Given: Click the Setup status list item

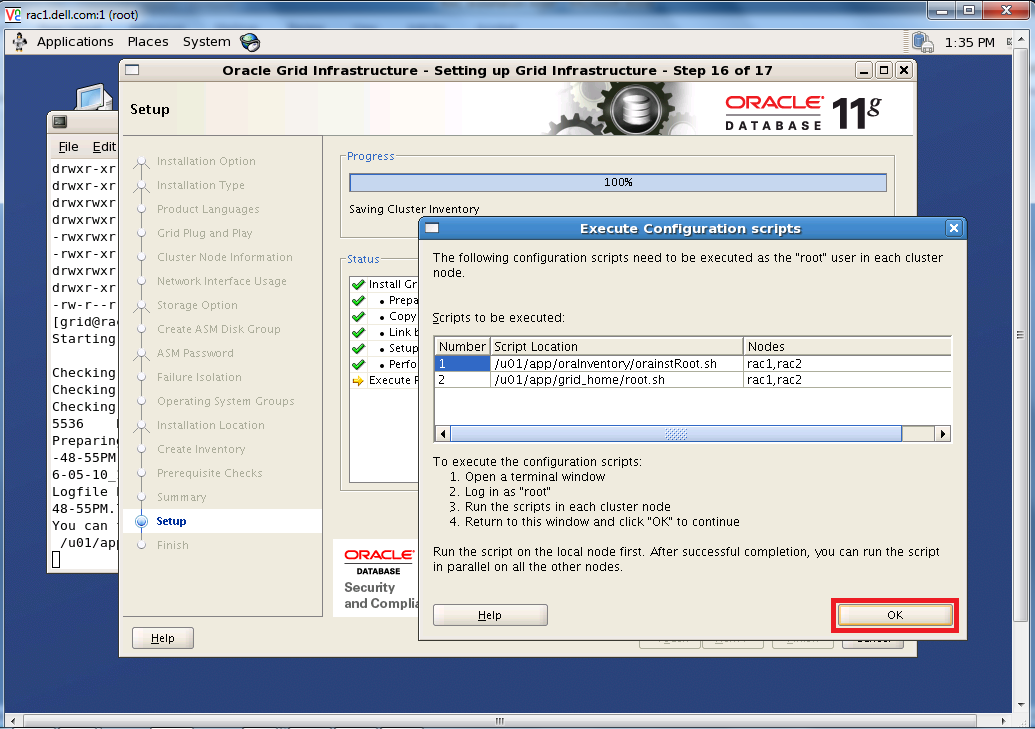Looking at the screenshot, I should click(x=403, y=348).
